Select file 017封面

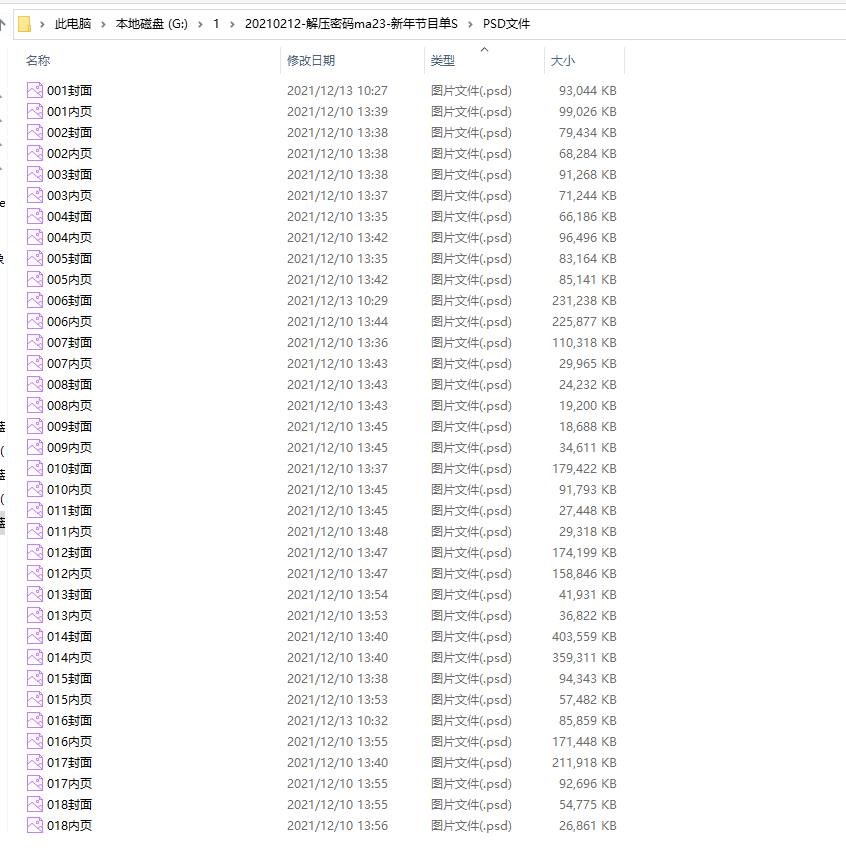coord(69,763)
